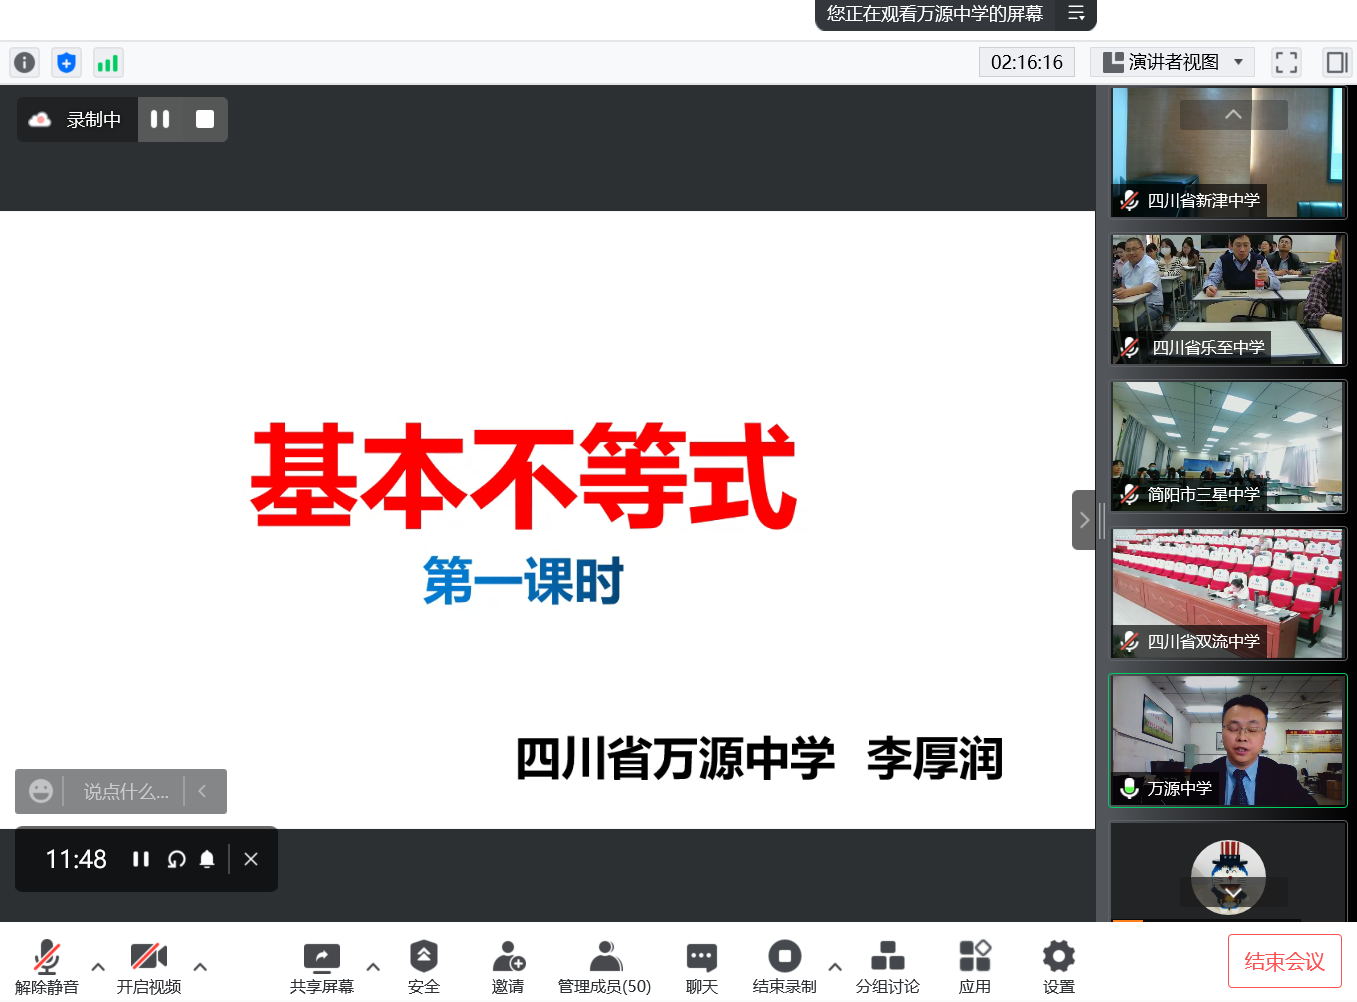Open the Settings (设置) gear
The width and height of the screenshot is (1357, 1002).
coord(1058,967)
